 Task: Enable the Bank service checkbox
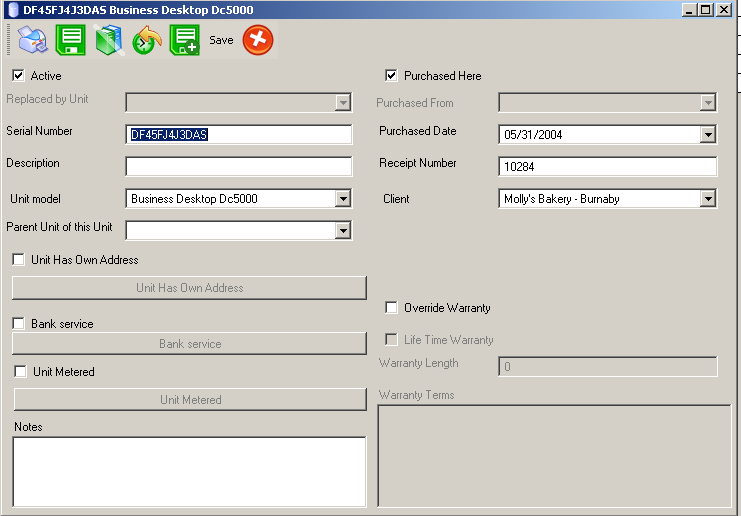click(x=18, y=324)
